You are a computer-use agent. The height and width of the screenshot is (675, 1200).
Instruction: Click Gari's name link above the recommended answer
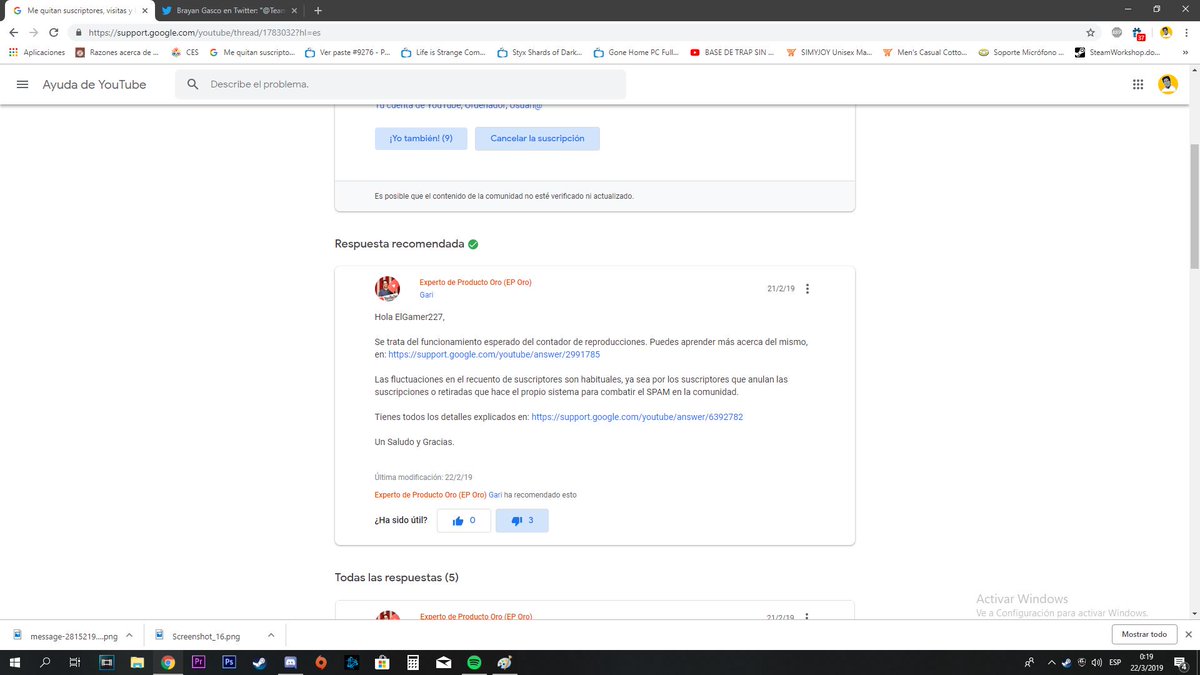click(426, 295)
